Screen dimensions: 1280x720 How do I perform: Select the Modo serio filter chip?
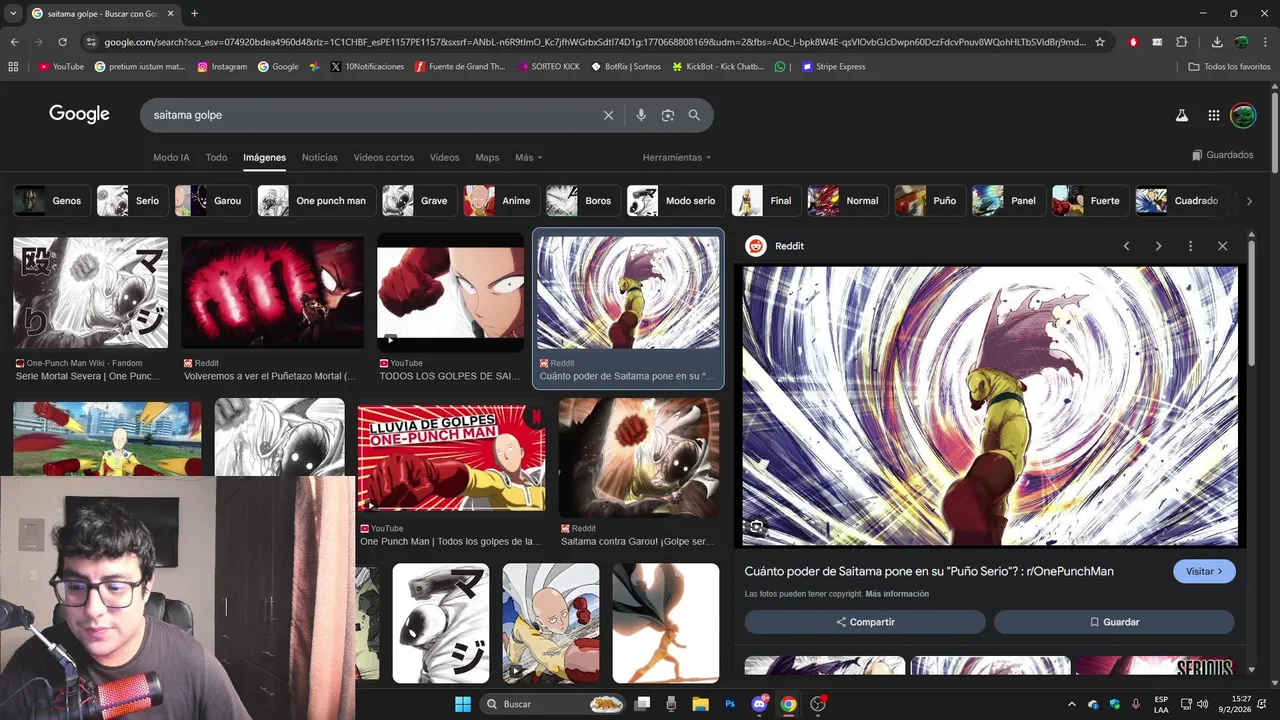[x=675, y=201]
